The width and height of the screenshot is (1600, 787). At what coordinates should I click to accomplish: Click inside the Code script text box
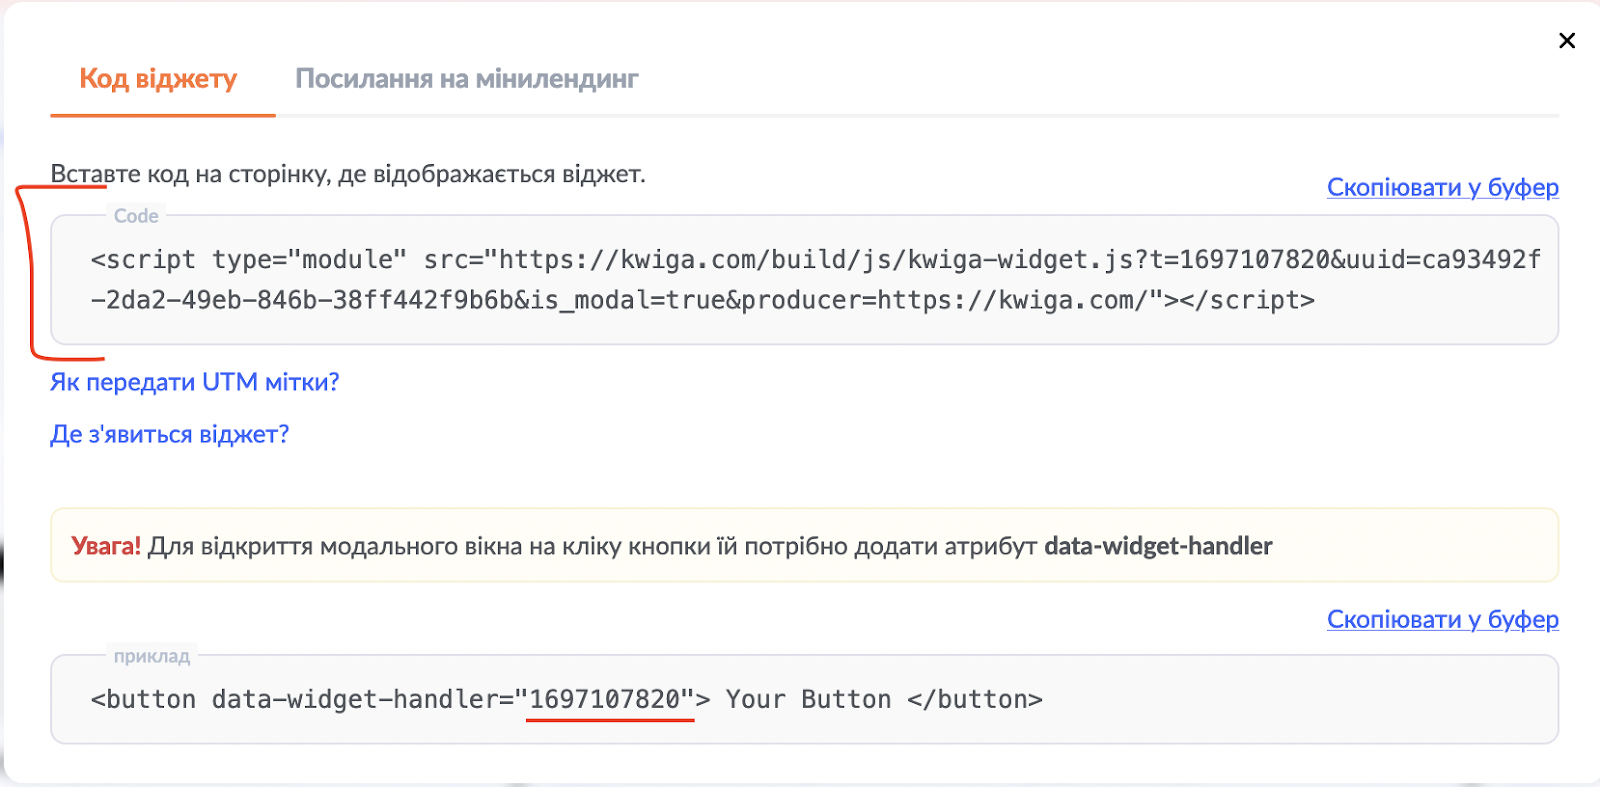(804, 280)
